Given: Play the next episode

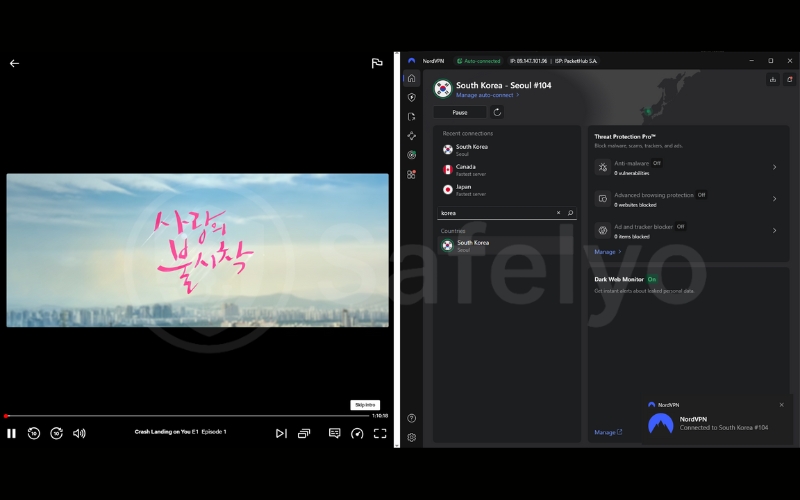Looking at the screenshot, I should click(281, 433).
